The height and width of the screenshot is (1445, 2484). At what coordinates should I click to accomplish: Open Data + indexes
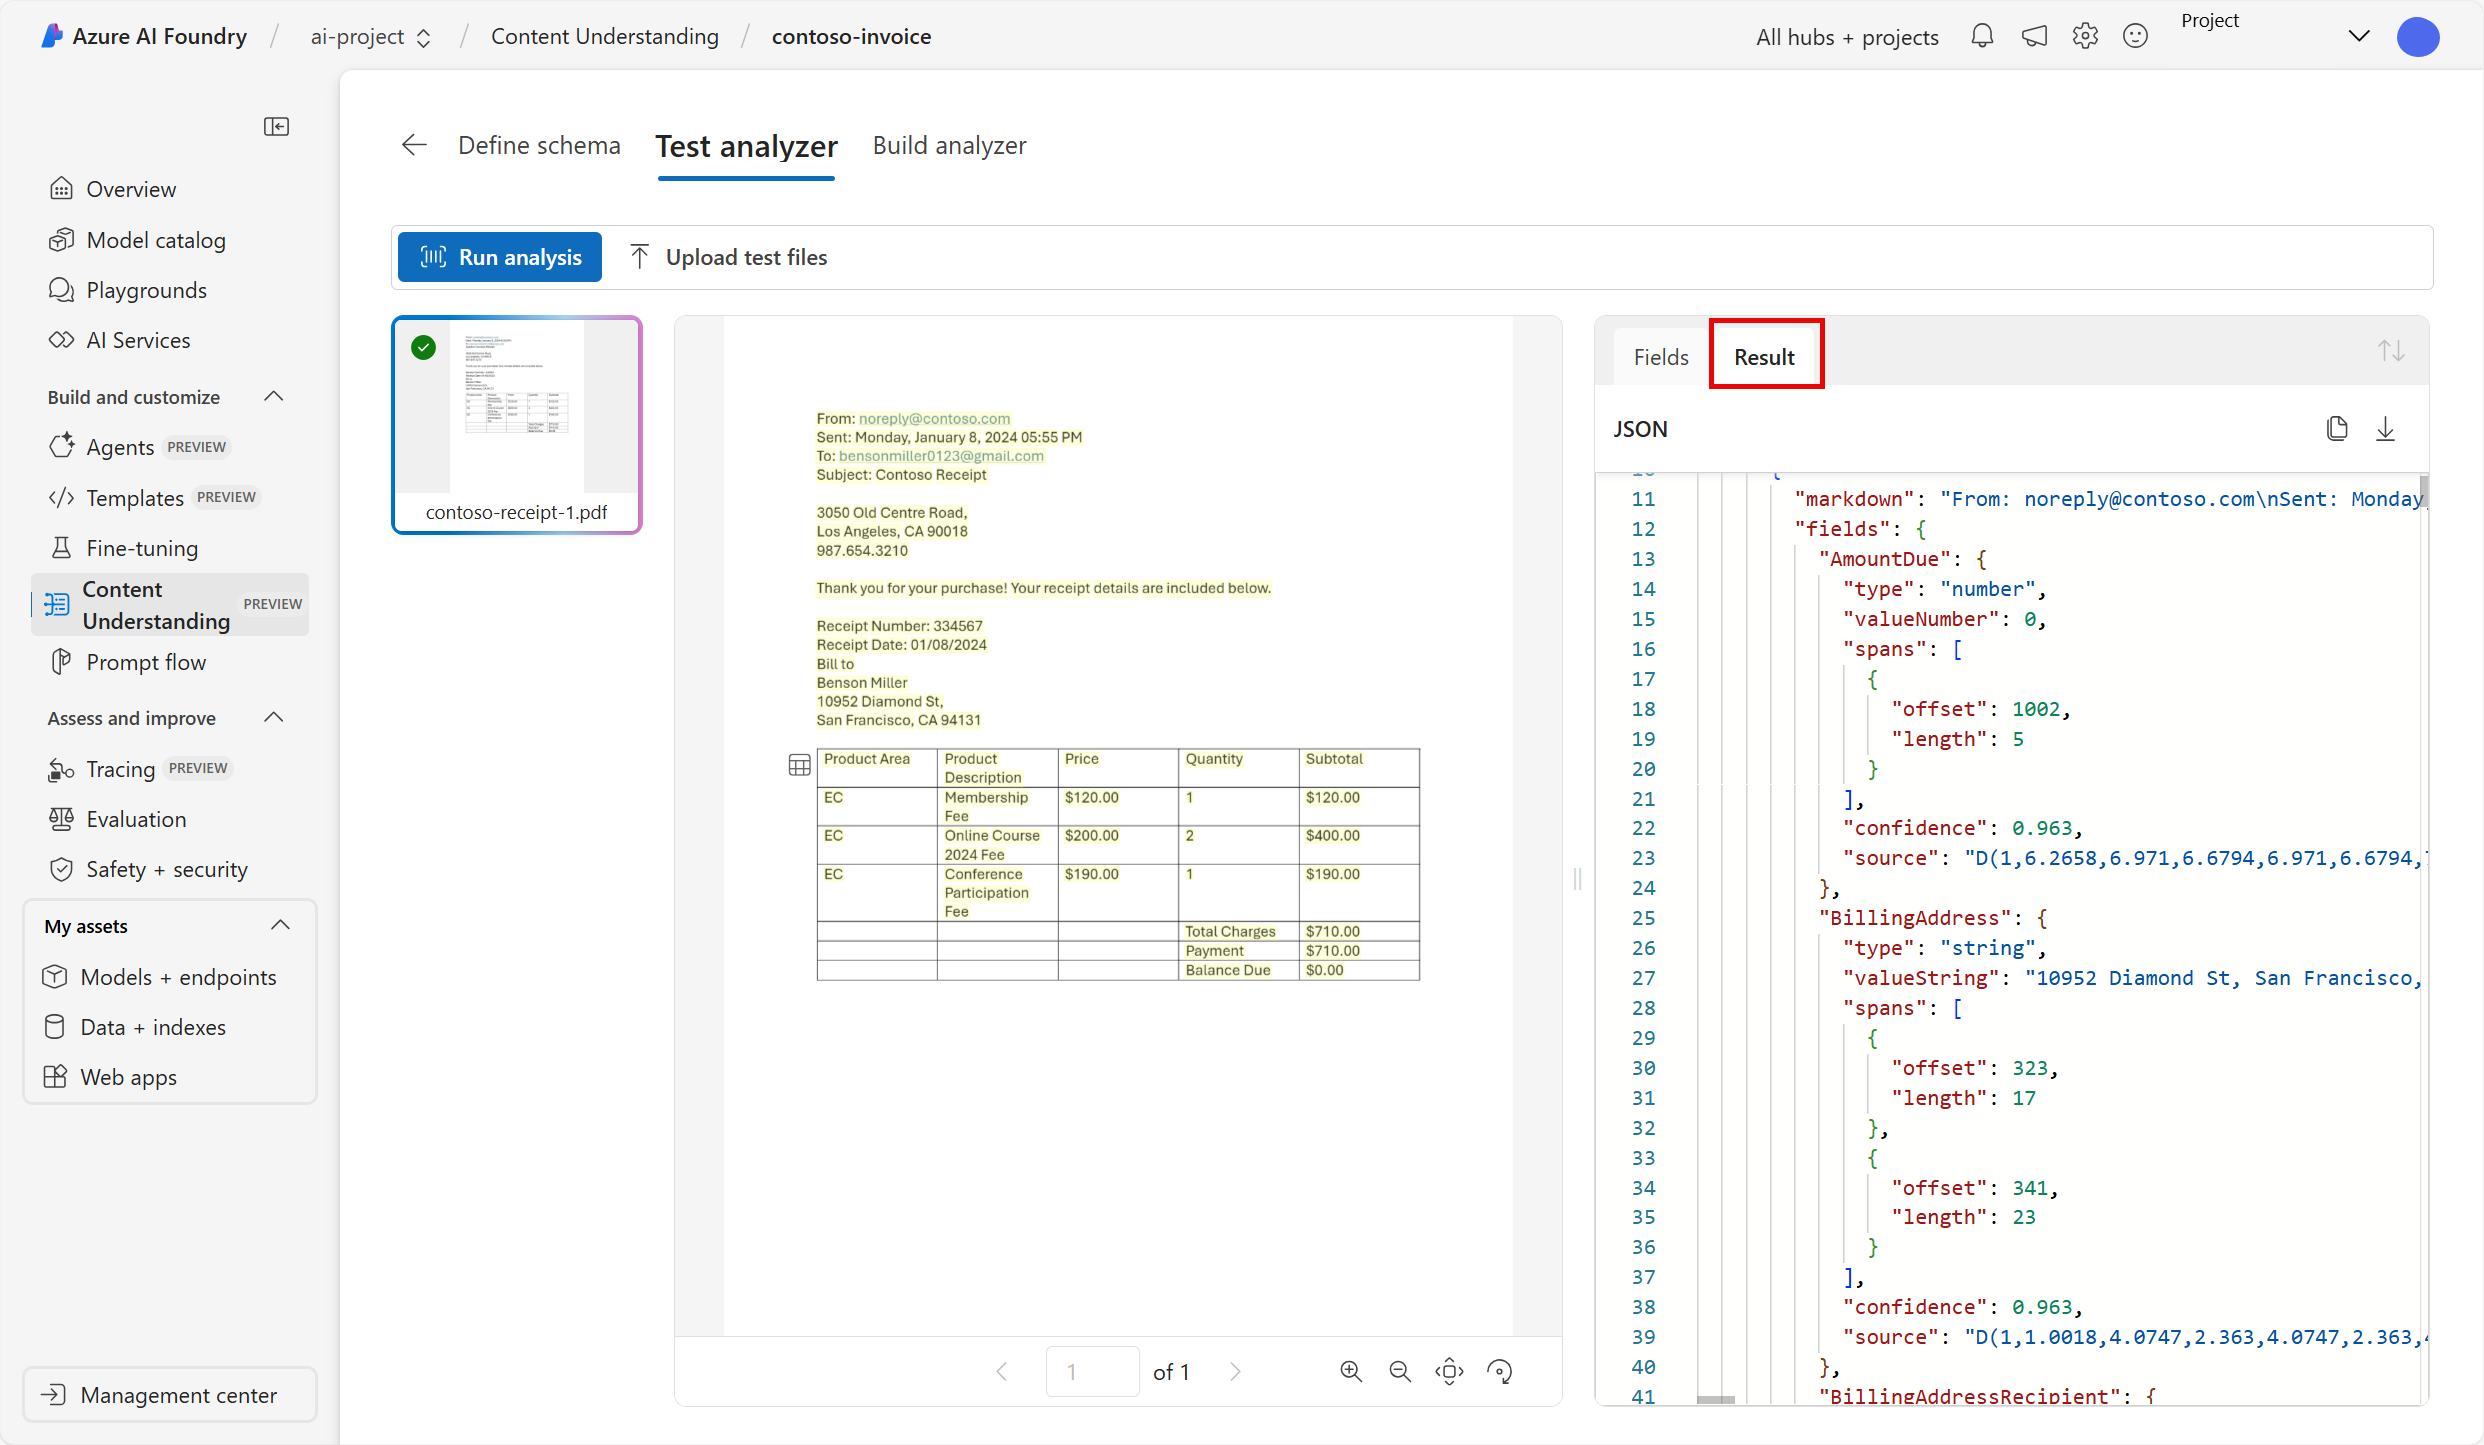click(x=135, y=1027)
